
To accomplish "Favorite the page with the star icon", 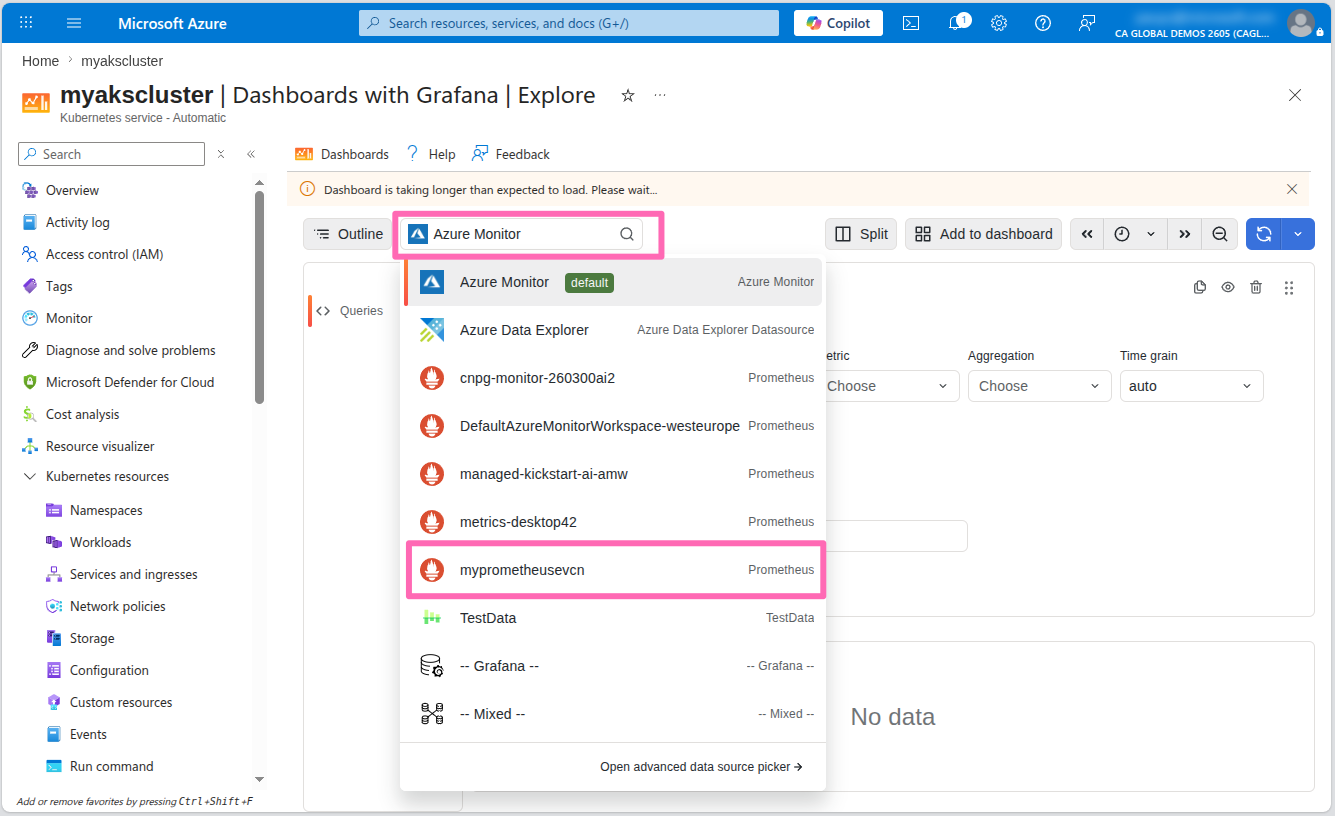I will point(628,95).
